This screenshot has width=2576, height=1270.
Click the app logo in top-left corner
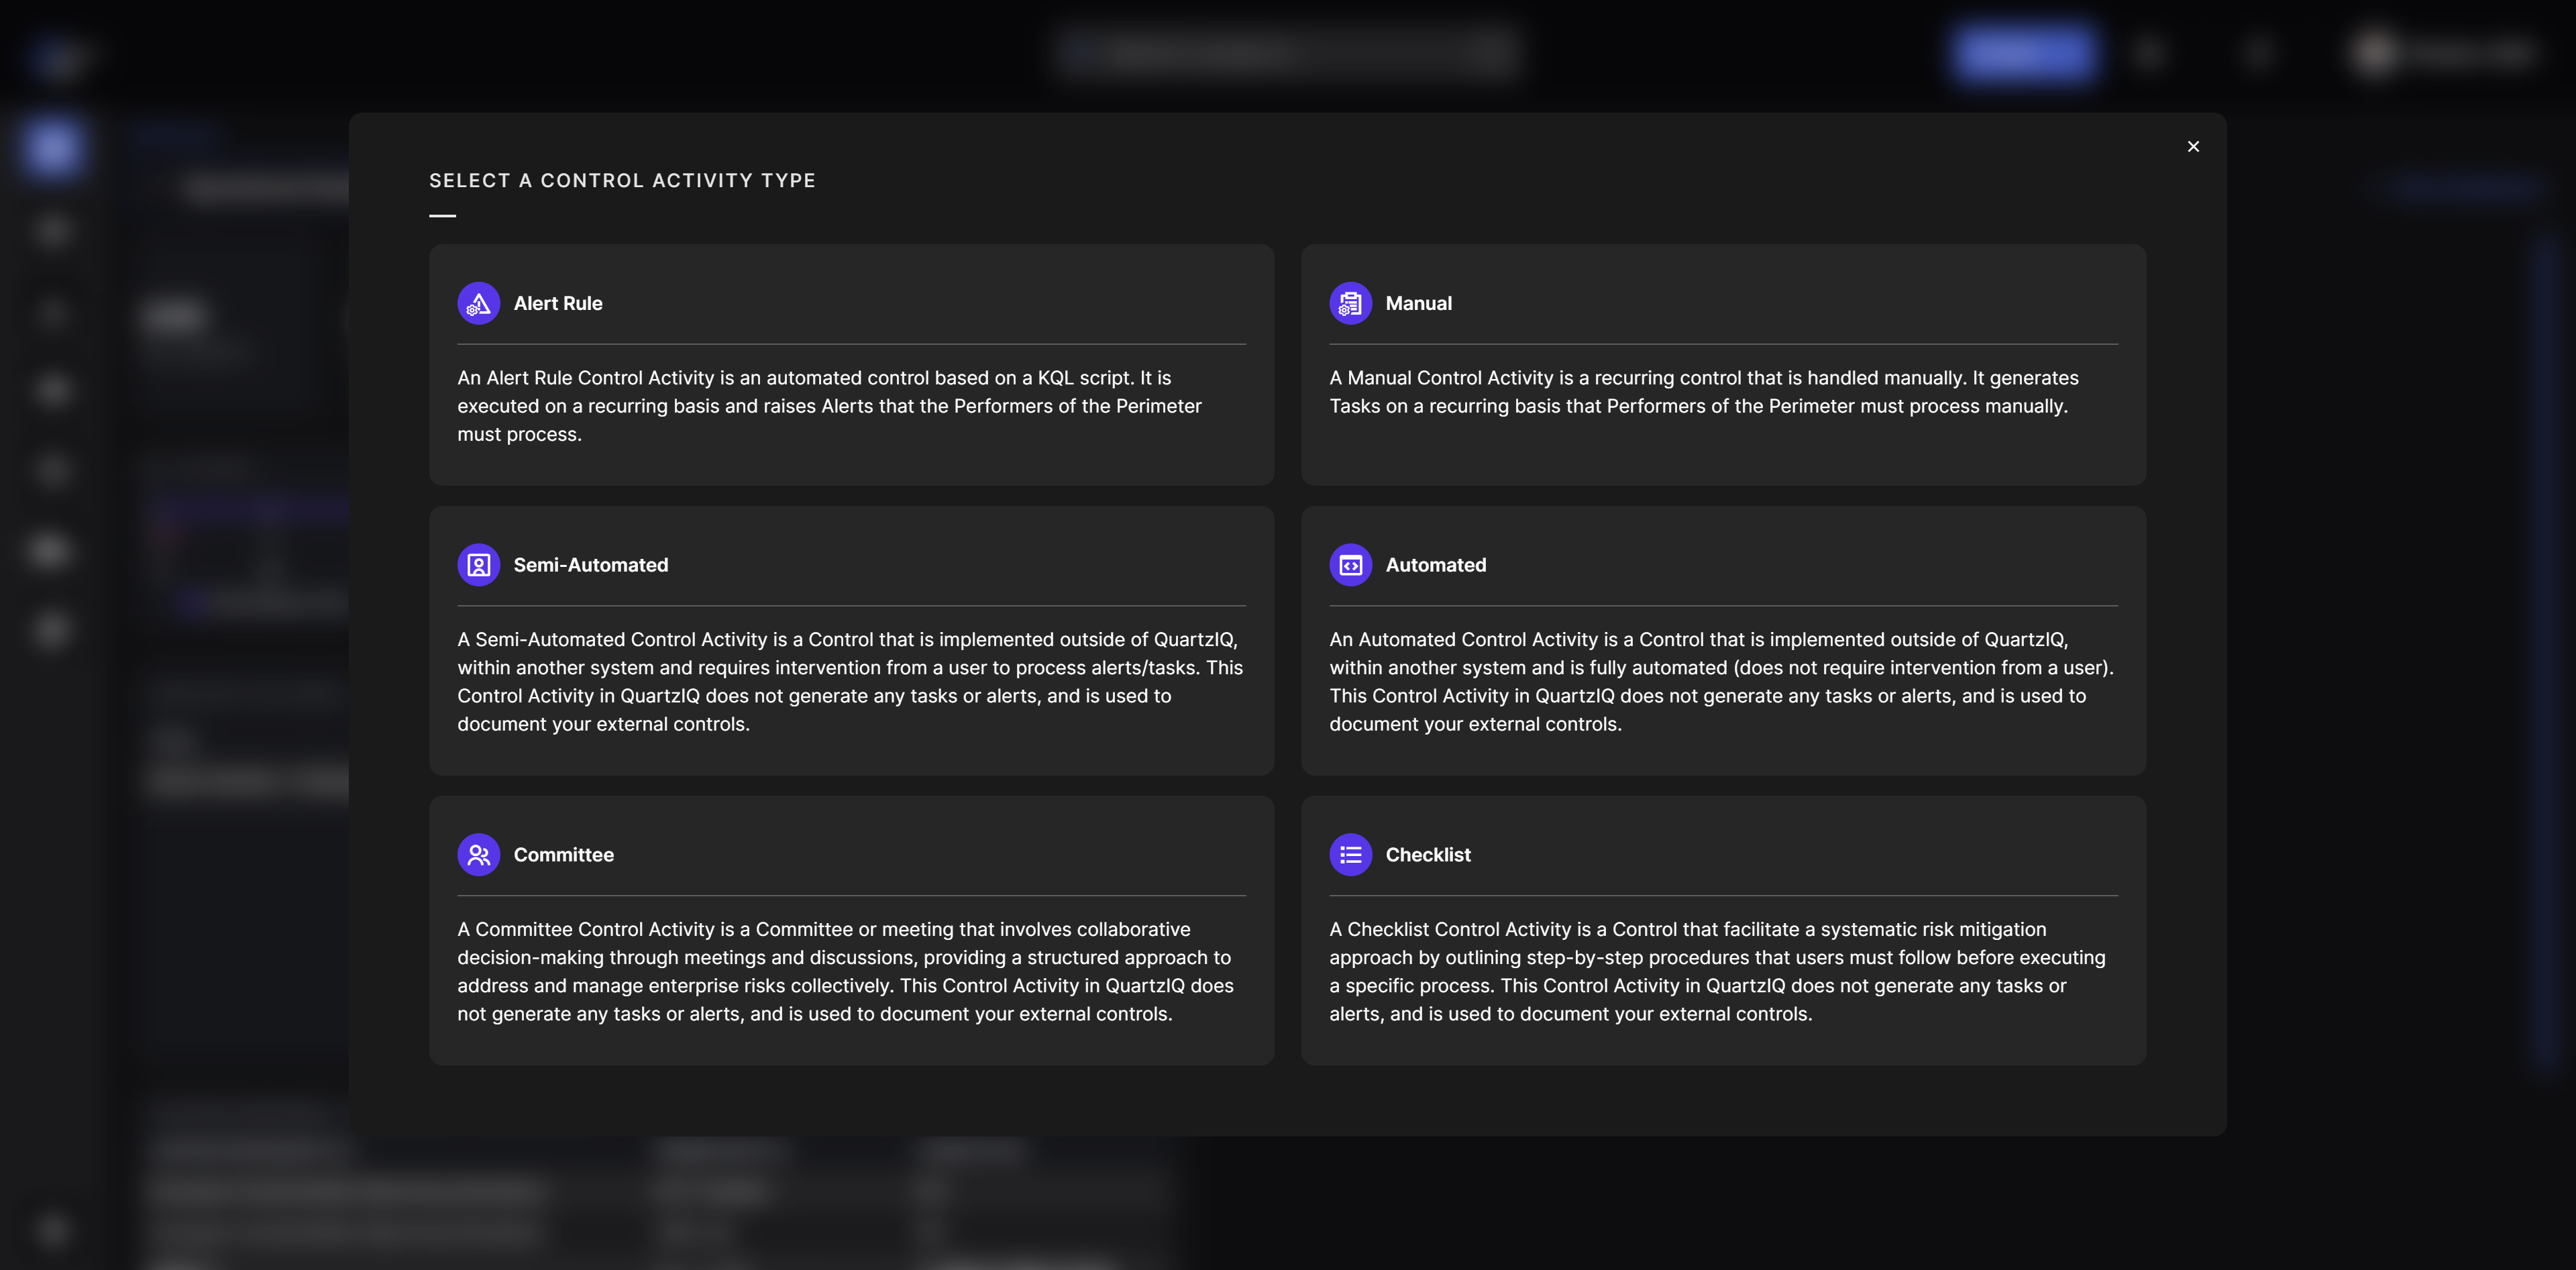55,57
